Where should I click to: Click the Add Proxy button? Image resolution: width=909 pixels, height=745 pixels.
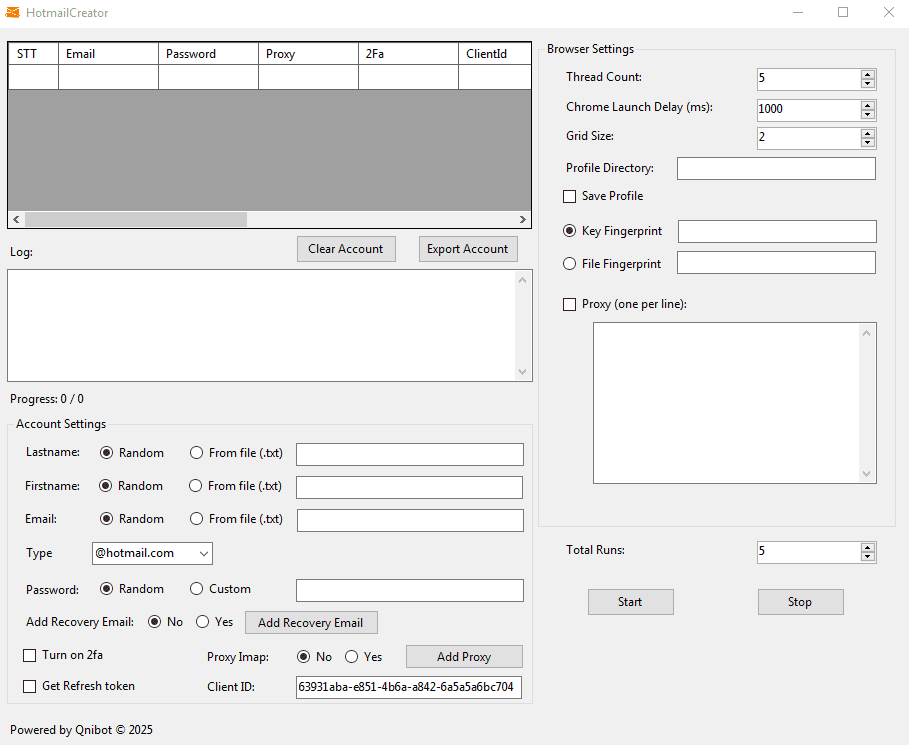pos(464,657)
